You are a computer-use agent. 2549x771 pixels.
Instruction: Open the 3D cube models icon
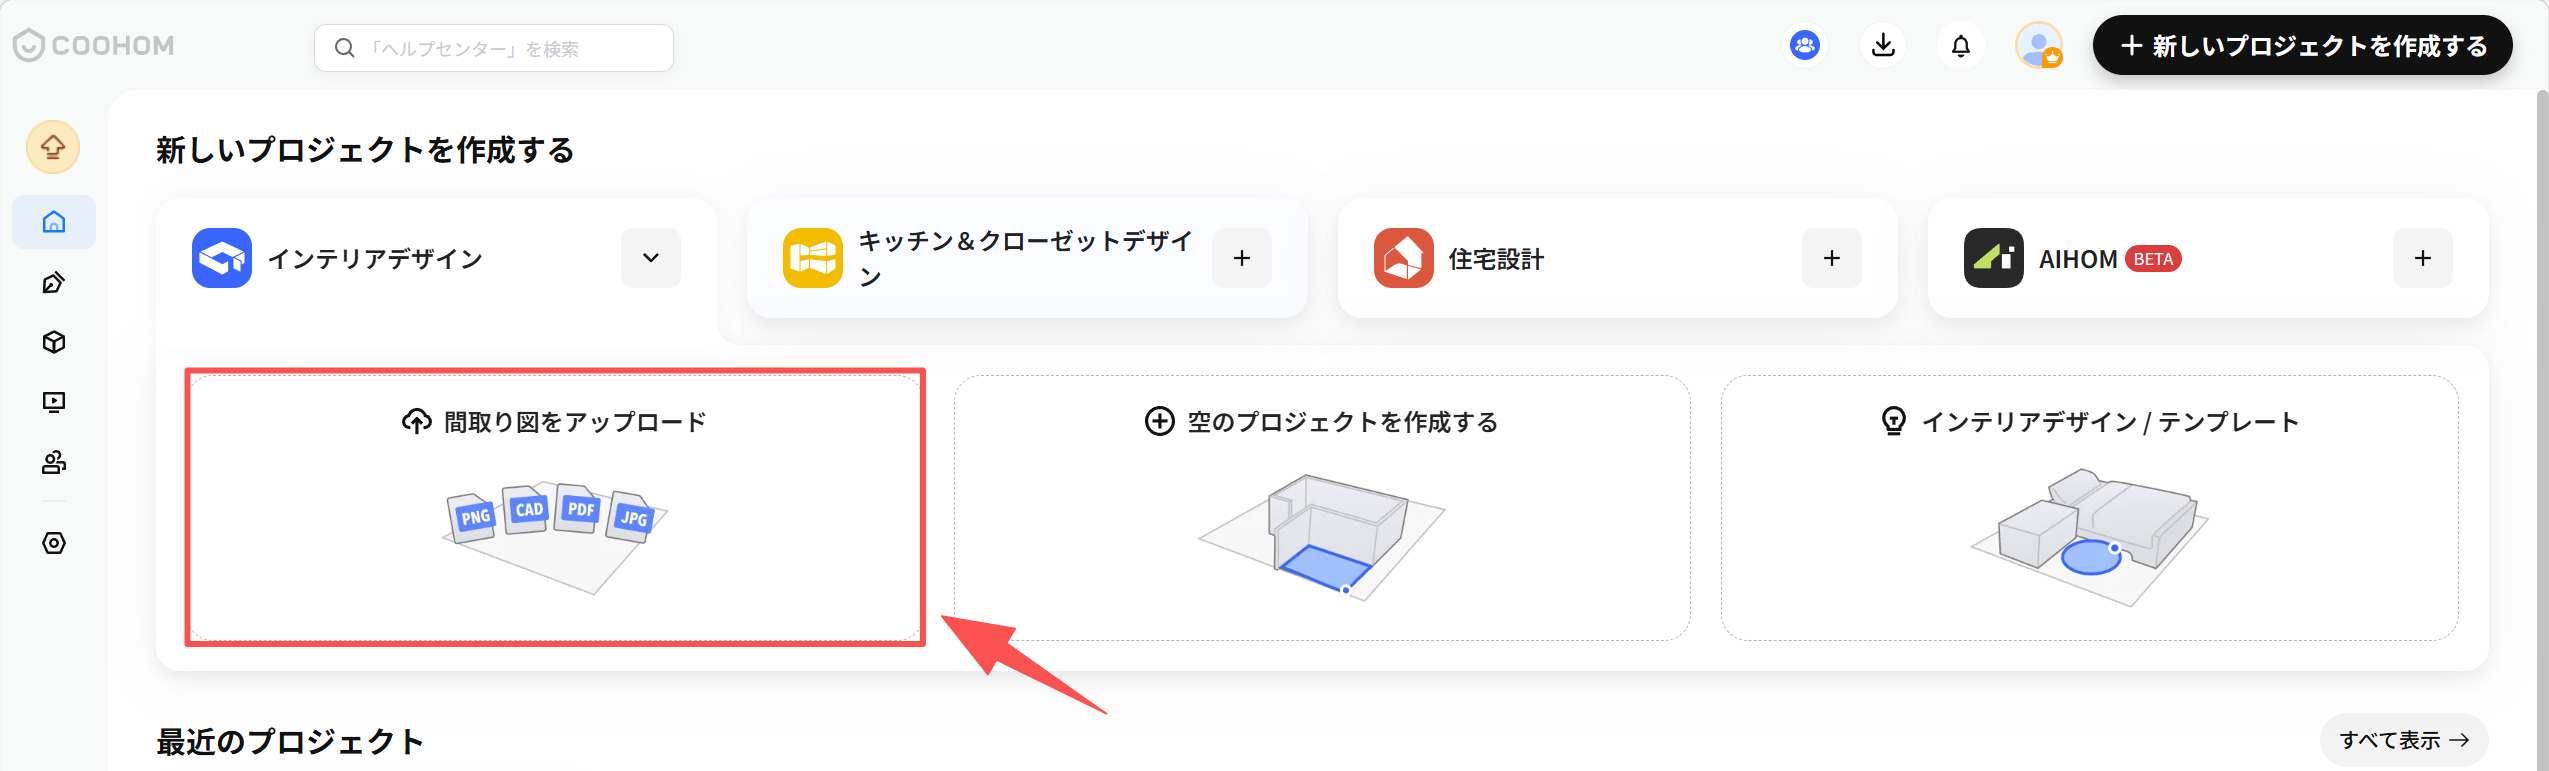point(54,342)
